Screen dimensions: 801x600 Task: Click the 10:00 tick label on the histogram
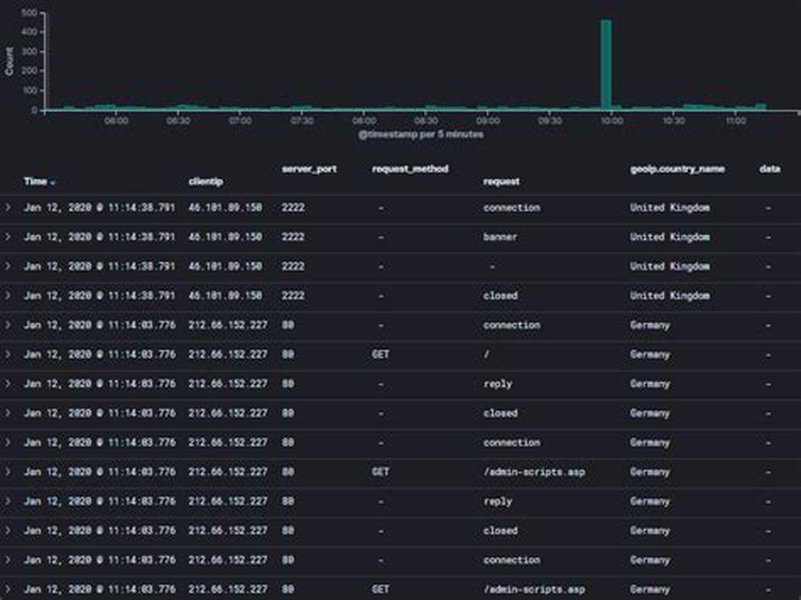point(611,121)
